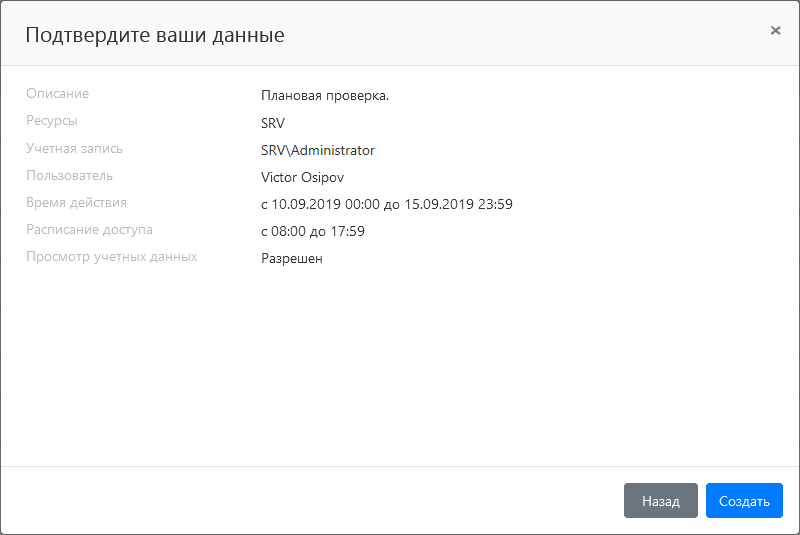Click the Ресурсы field label
Image resolution: width=800 pixels, height=535 pixels.
52,121
